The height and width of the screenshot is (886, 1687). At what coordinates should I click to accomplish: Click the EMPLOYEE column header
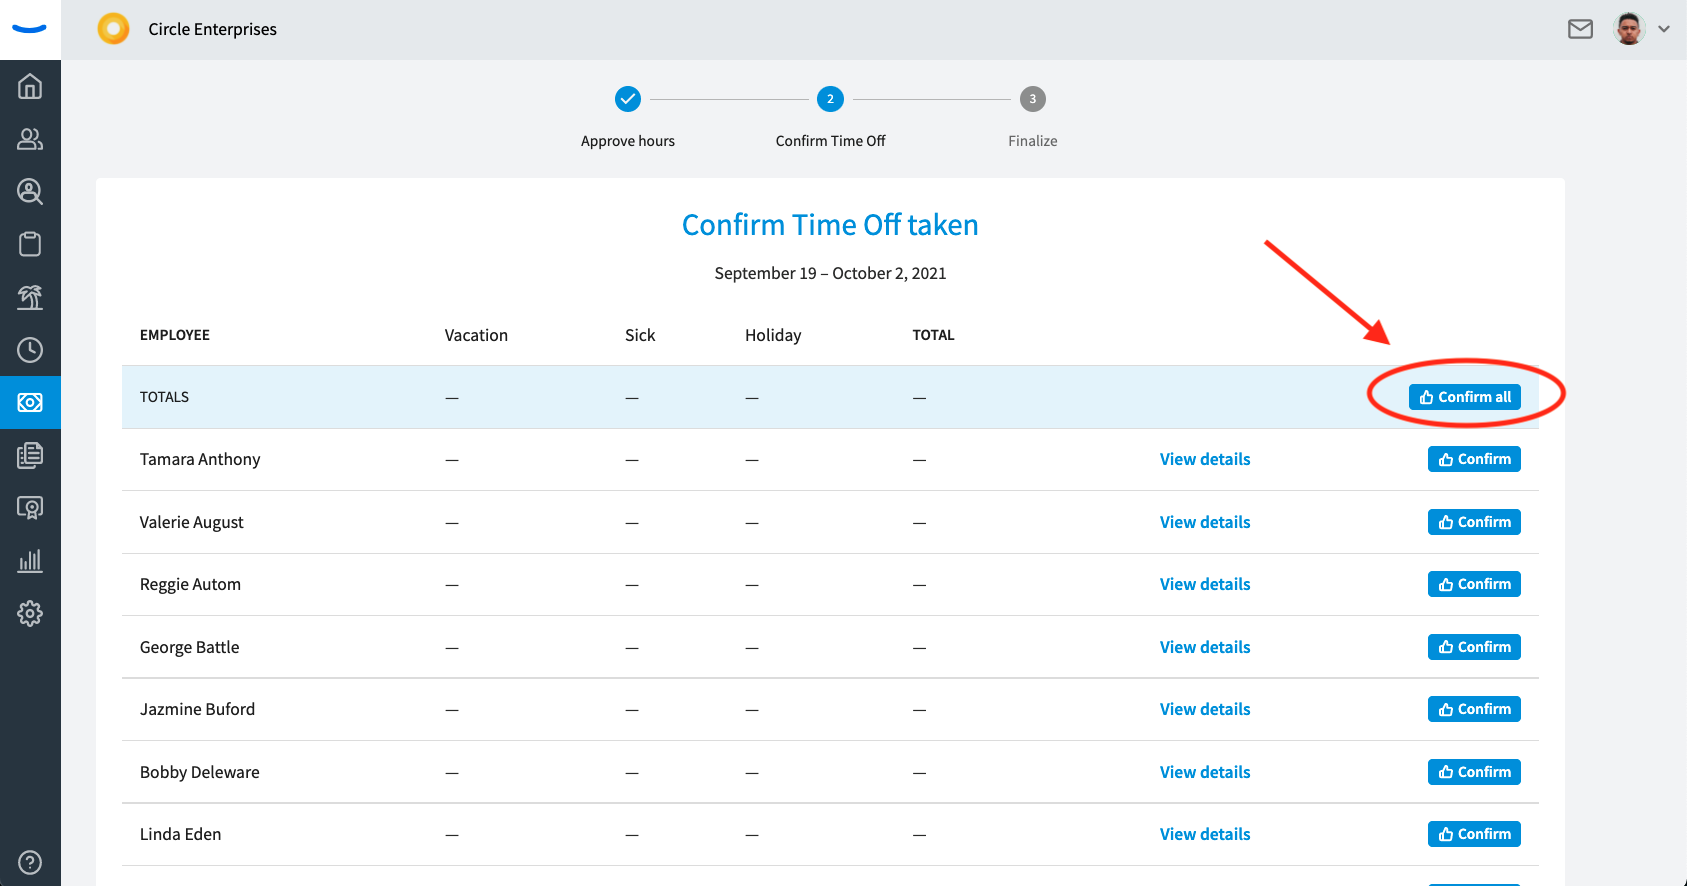coord(175,335)
